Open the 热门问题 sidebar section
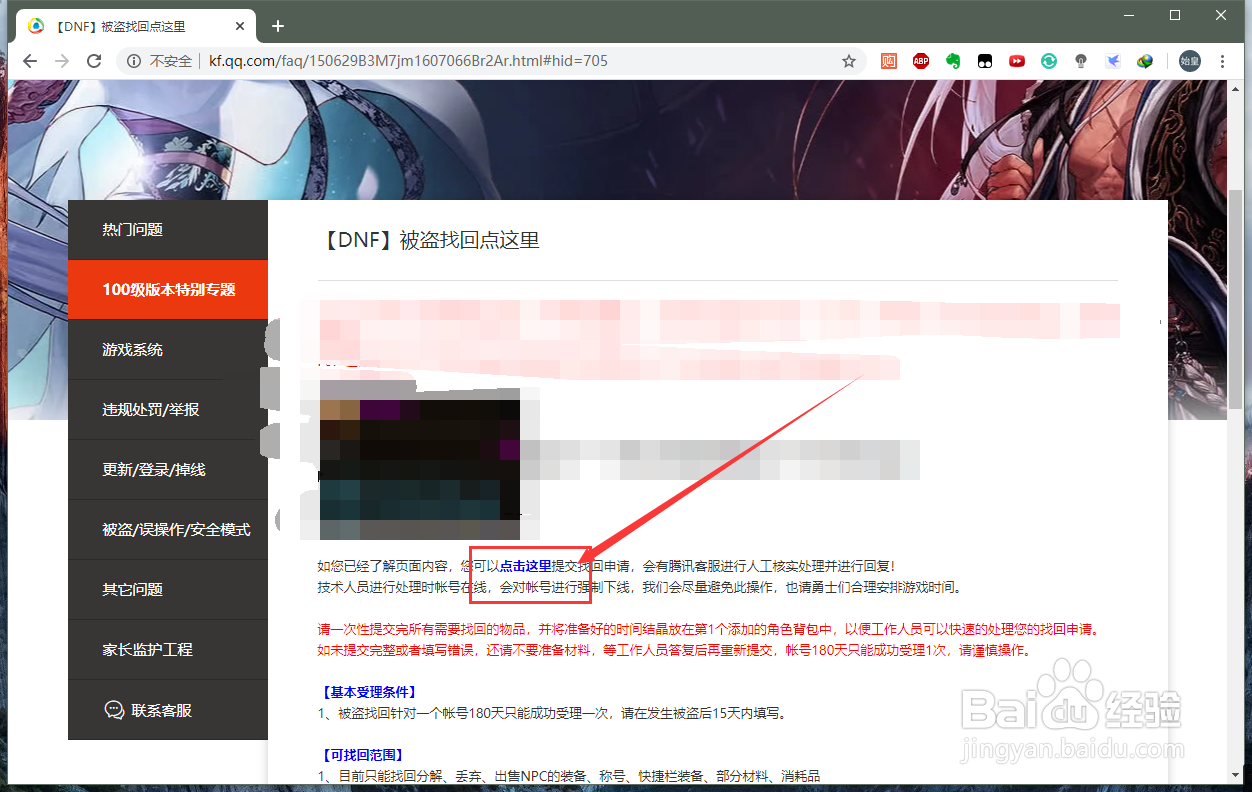This screenshot has height=792, width=1252. click(168, 230)
